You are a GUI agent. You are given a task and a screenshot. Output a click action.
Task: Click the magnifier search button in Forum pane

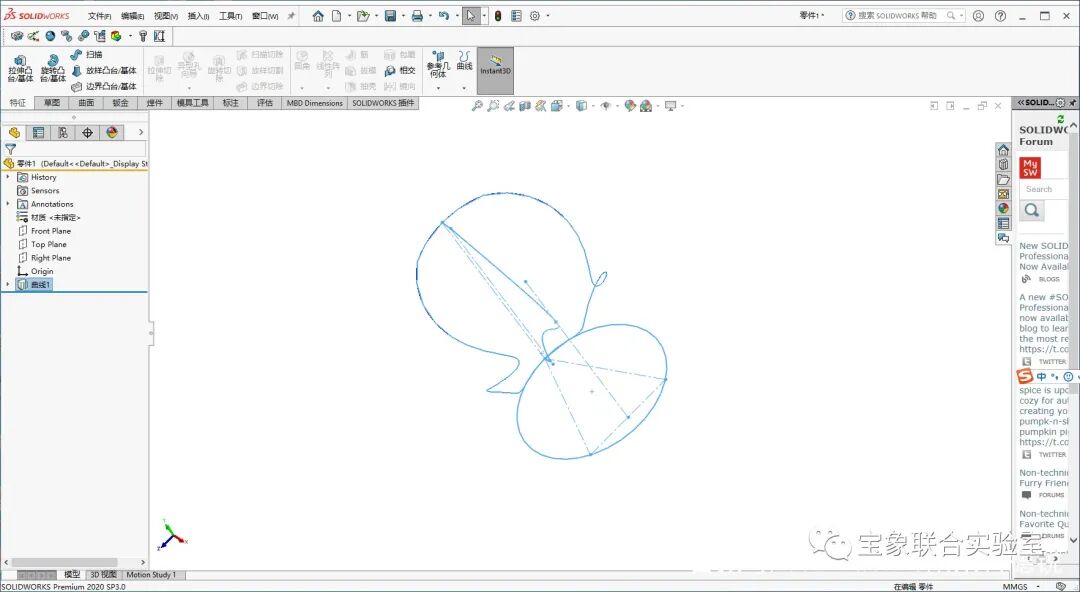[x=1032, y=210]
